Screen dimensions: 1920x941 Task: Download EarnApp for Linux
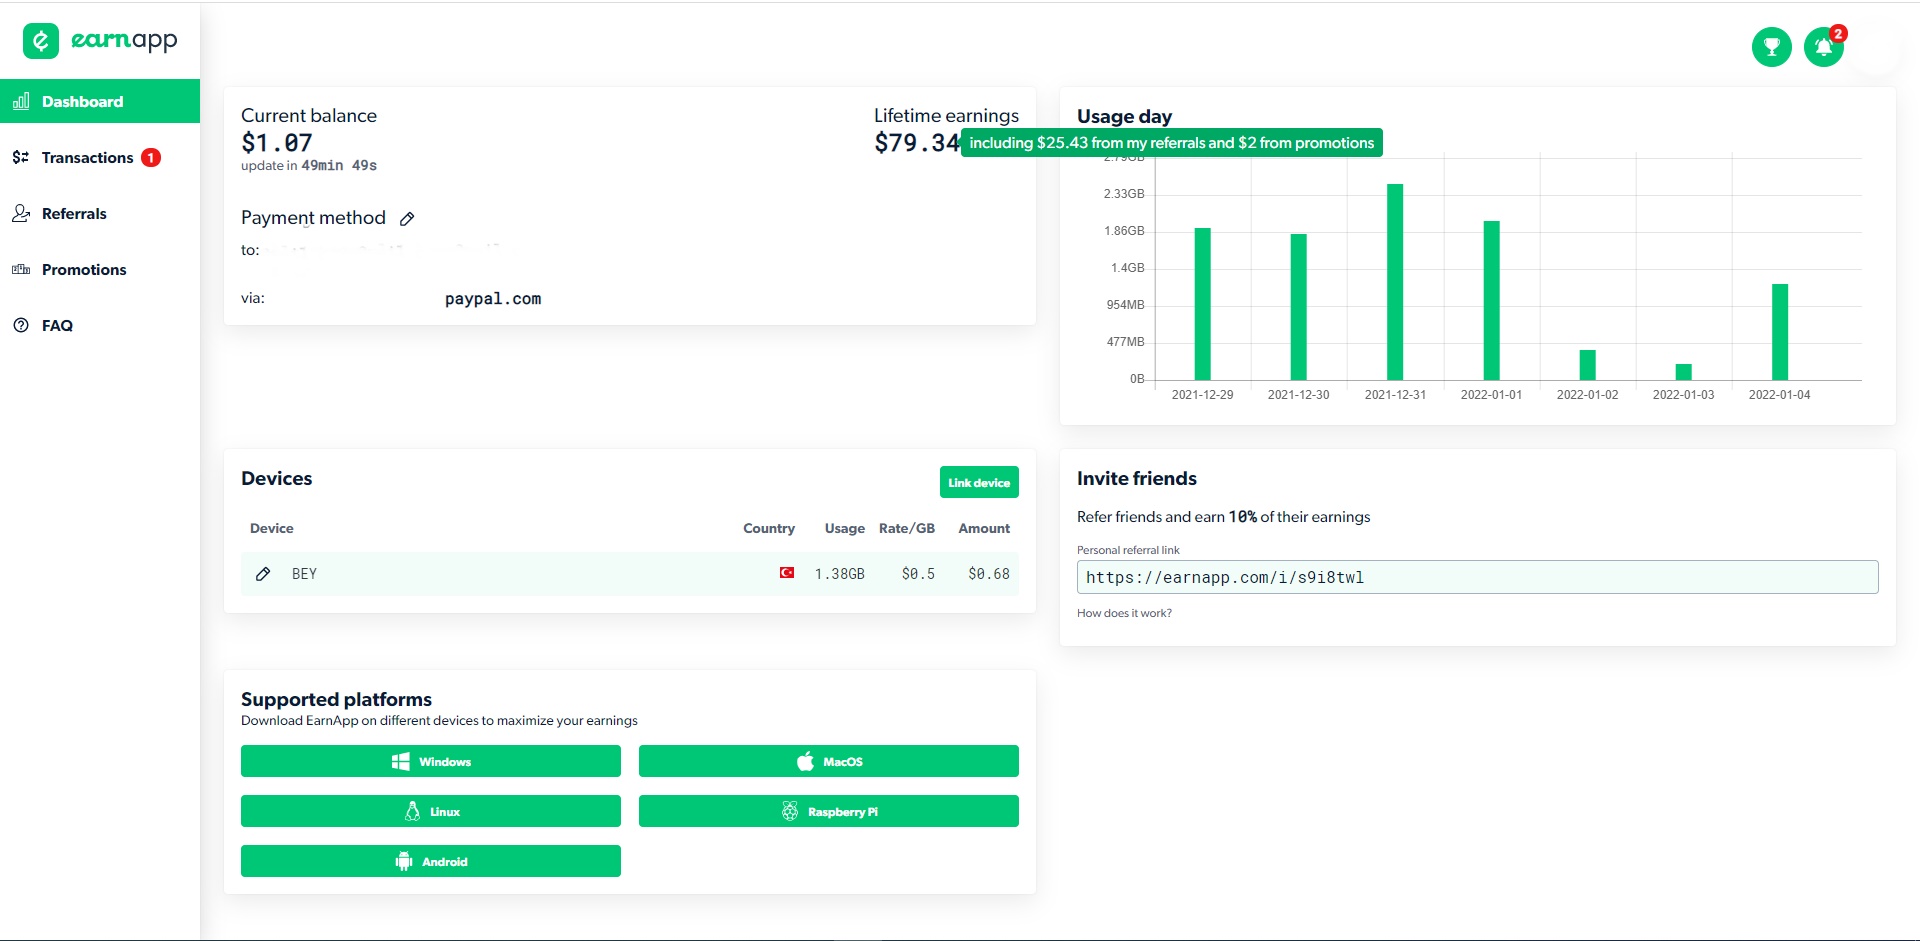coord(431,811)
